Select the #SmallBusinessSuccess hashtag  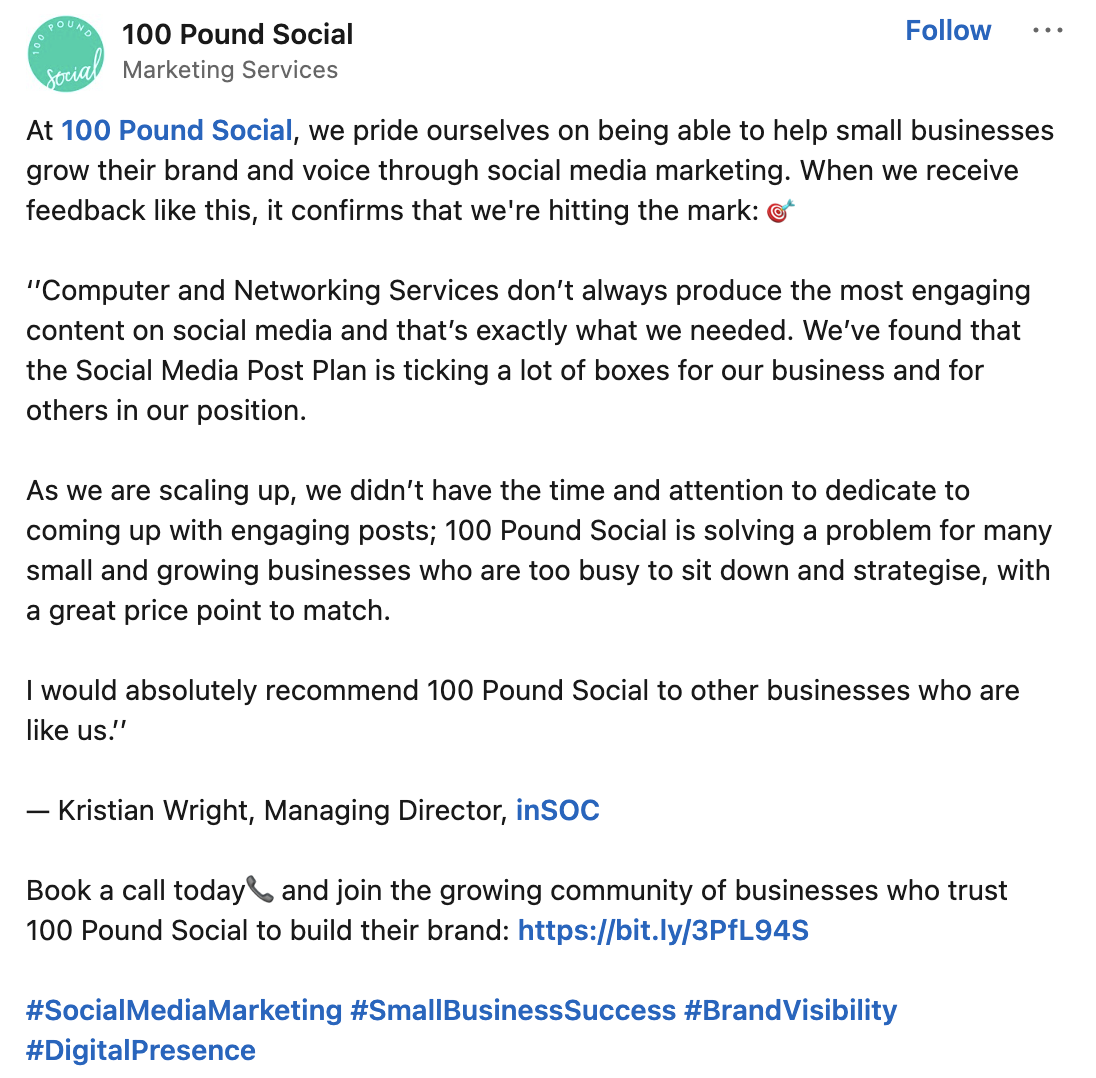click(513, 1010)
